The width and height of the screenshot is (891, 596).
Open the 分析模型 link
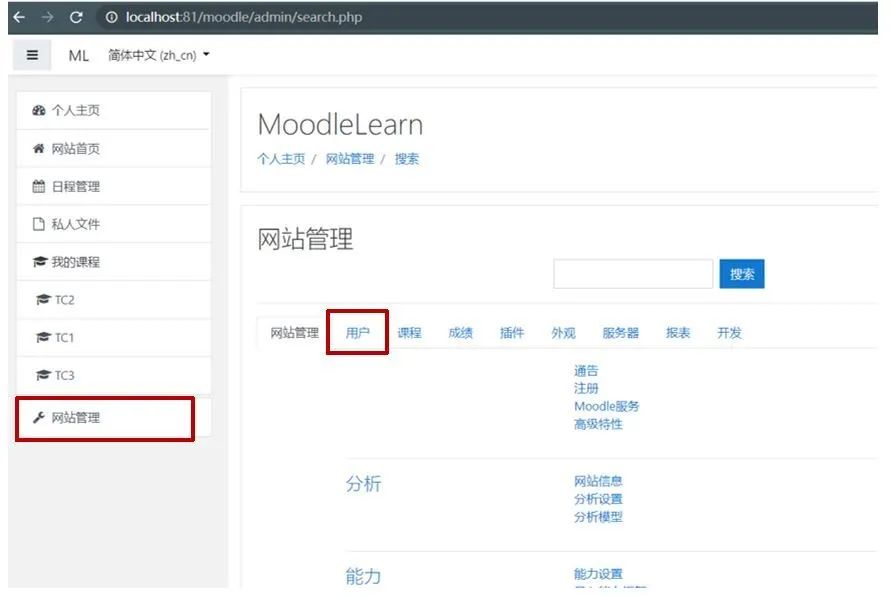coord(598,517)
